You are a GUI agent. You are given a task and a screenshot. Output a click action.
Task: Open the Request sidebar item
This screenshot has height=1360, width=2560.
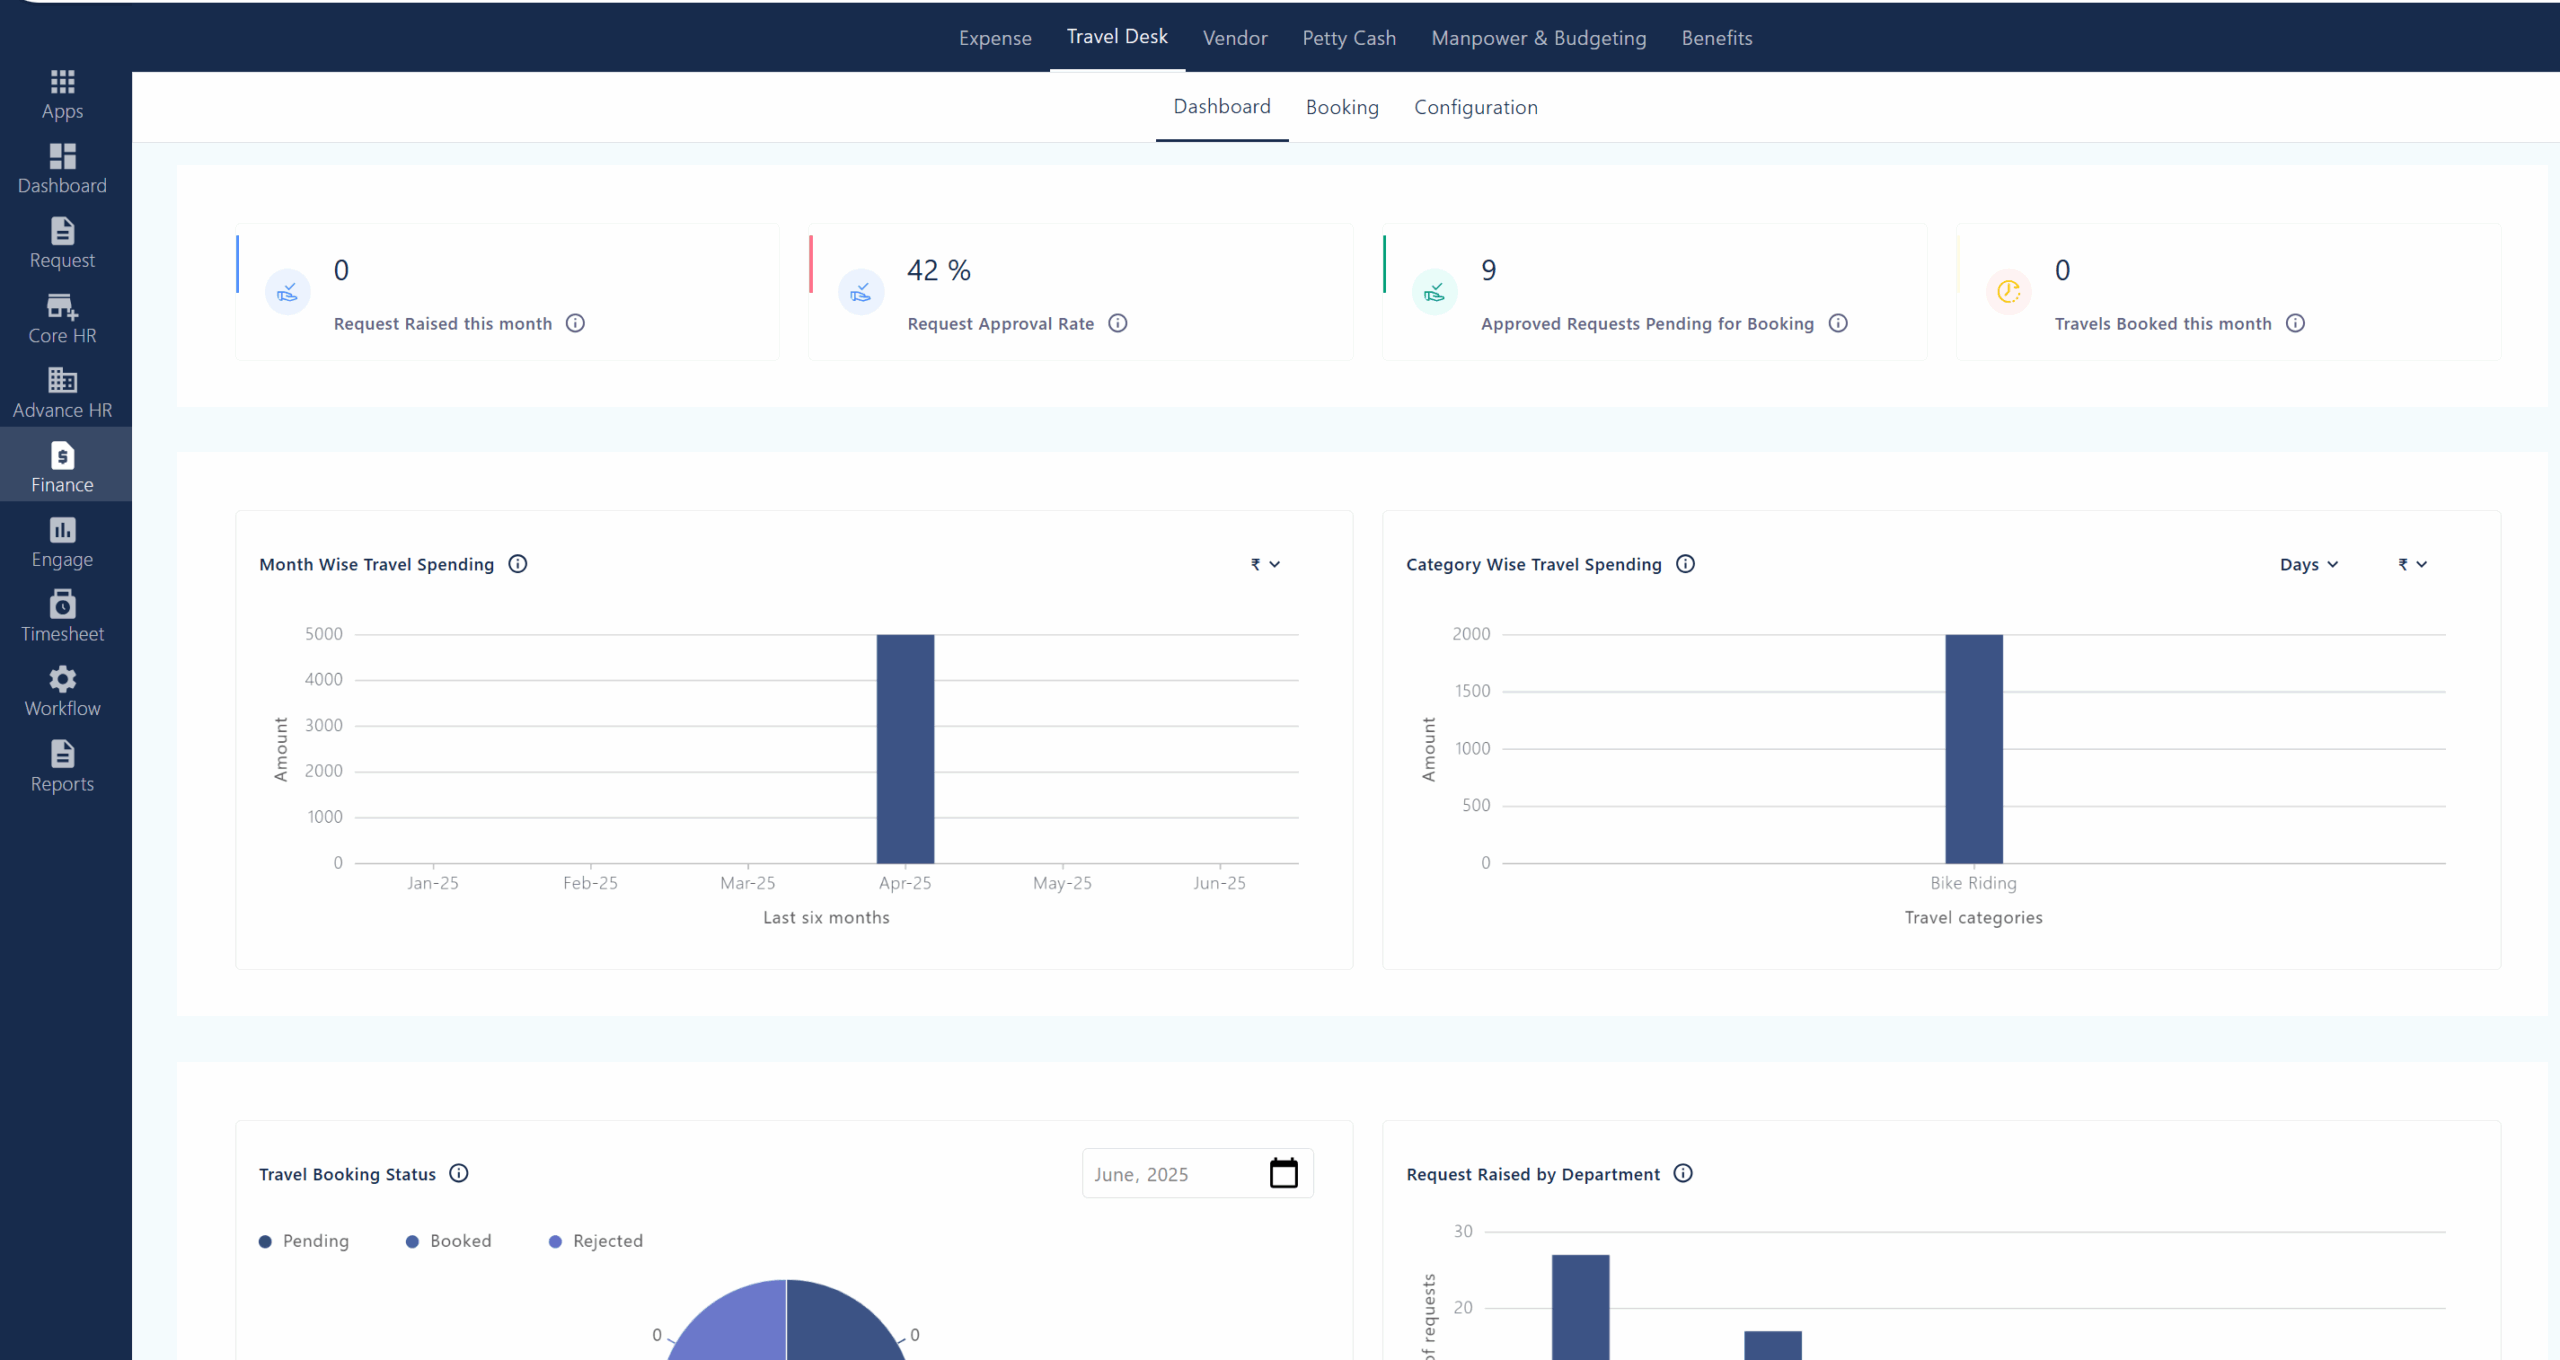coord(62,244)
